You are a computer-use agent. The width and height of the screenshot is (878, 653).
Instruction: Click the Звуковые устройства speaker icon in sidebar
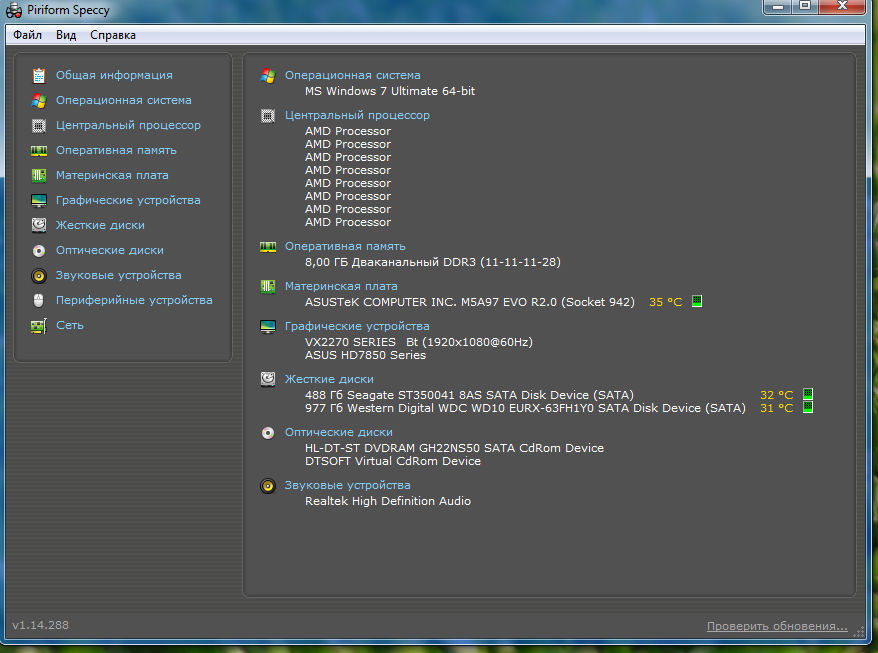coord(39,275)
